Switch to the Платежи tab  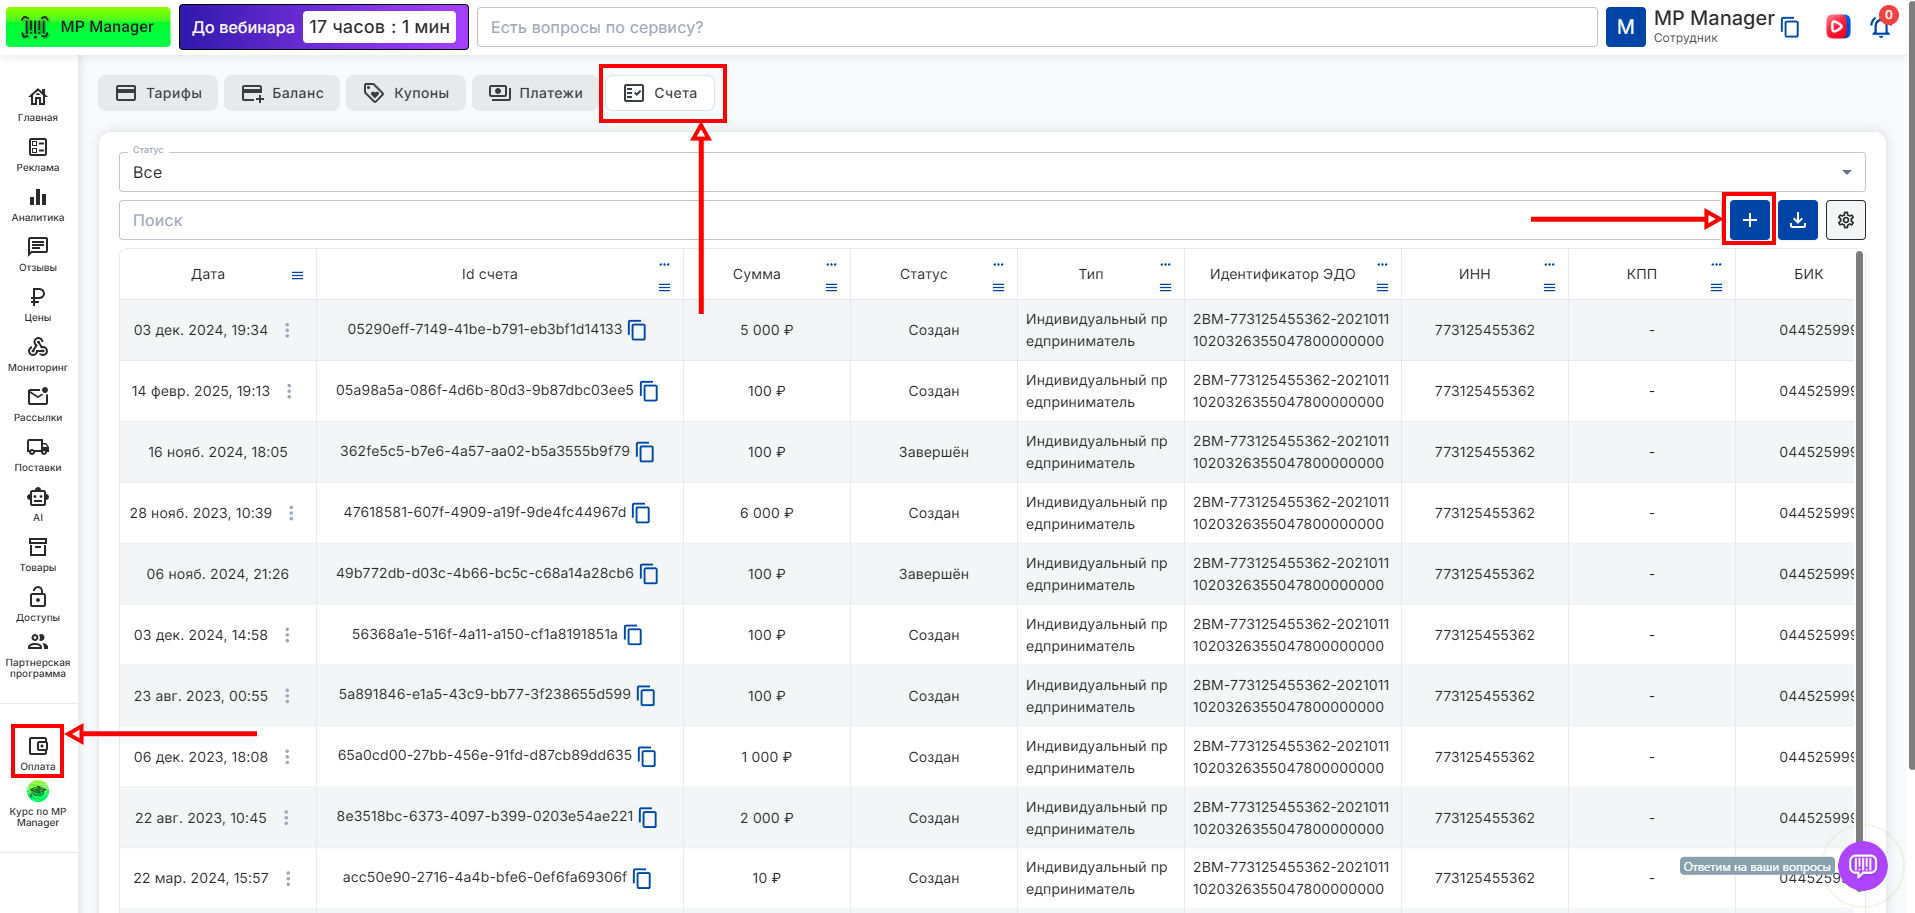click(535, 93)
